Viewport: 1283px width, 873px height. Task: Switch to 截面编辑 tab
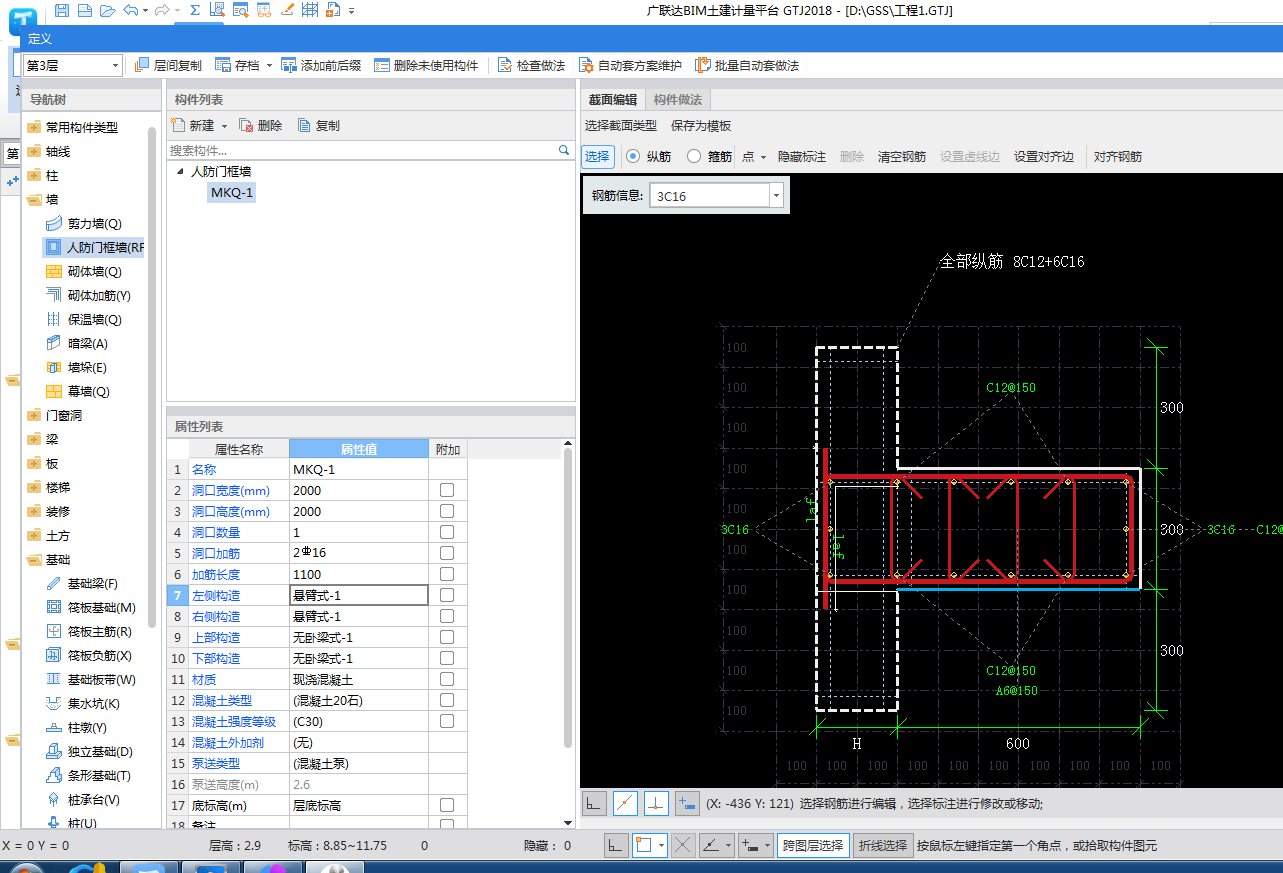click(612, 99)
